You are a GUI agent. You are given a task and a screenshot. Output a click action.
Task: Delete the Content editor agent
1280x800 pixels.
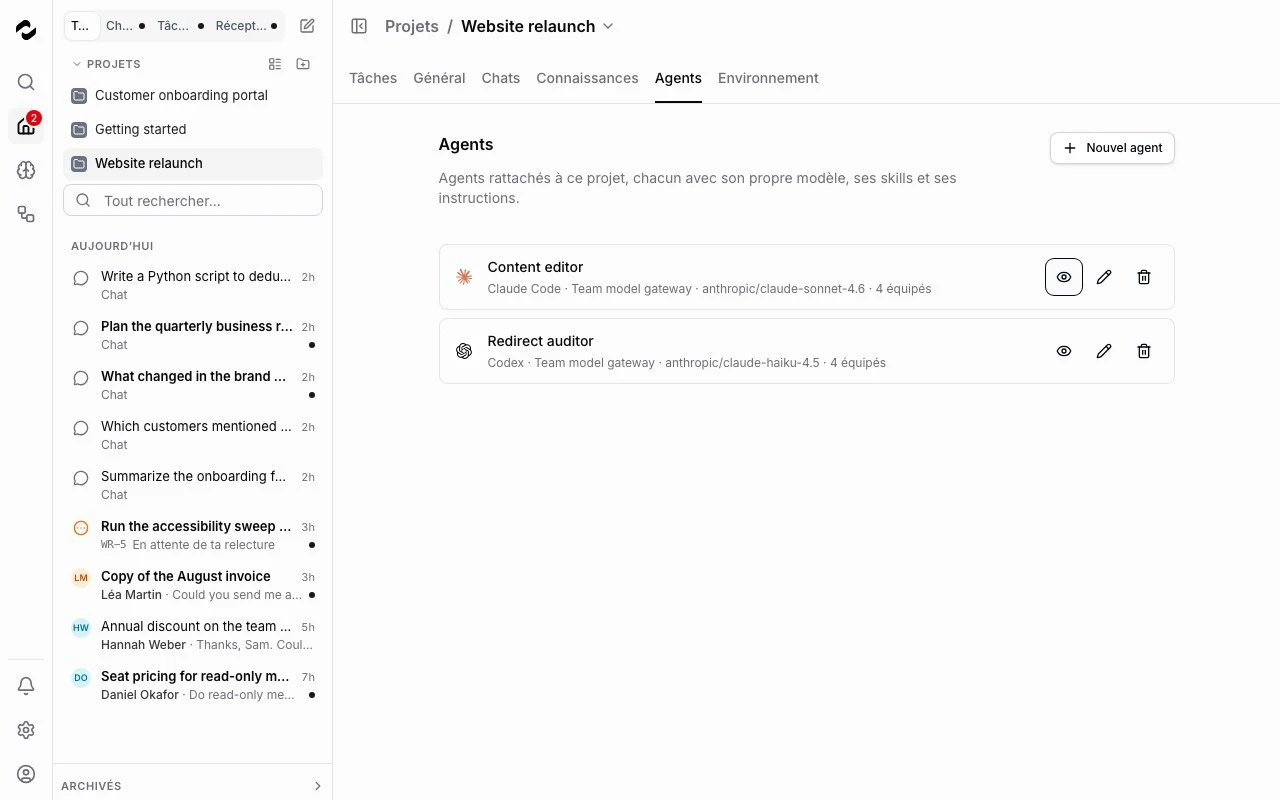pos(1144,277)
